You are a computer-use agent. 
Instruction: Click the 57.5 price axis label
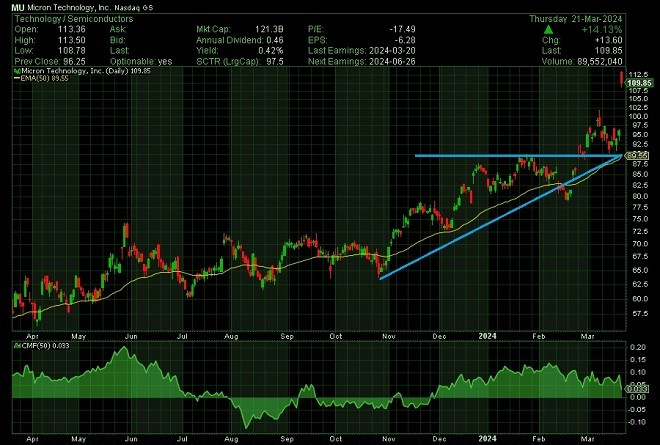click(x=640, y=314)
